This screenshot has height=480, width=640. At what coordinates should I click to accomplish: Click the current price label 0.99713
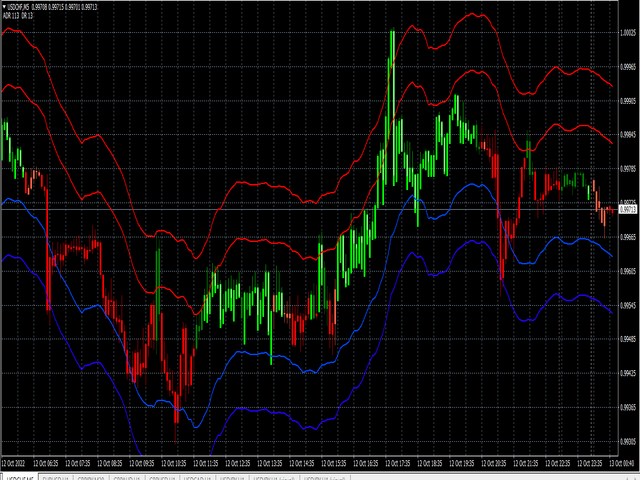click(628, 209)
